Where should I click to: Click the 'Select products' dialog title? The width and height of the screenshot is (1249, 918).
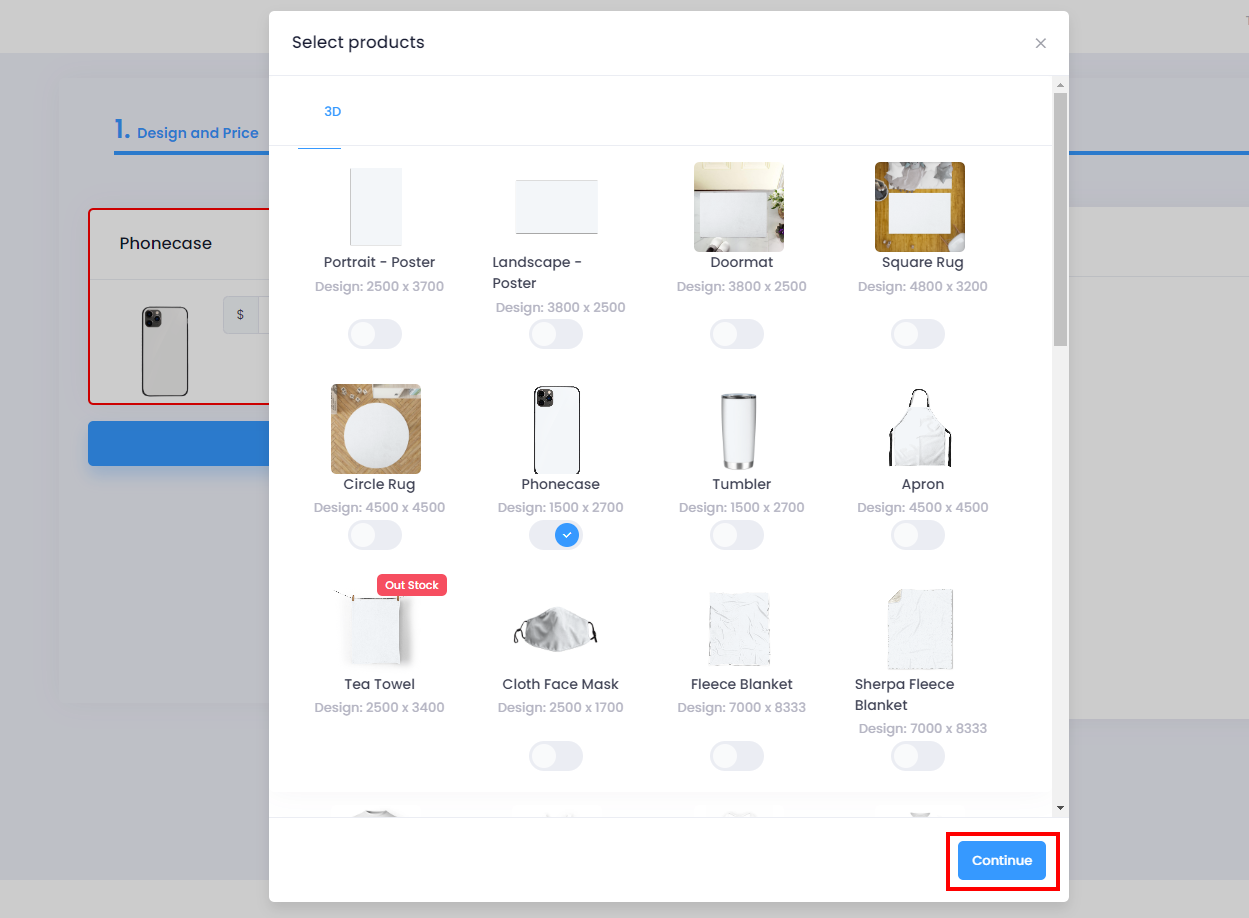(x=358, y=42)
